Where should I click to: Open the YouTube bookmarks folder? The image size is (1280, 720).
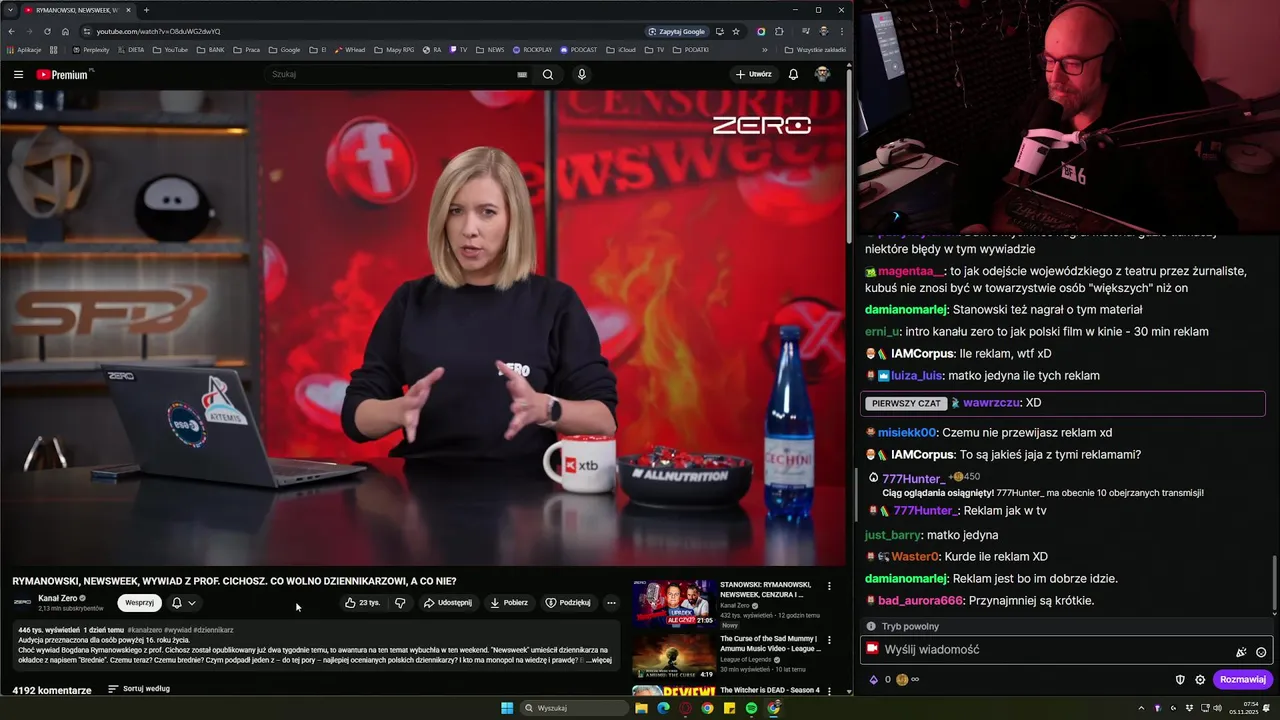170,49
